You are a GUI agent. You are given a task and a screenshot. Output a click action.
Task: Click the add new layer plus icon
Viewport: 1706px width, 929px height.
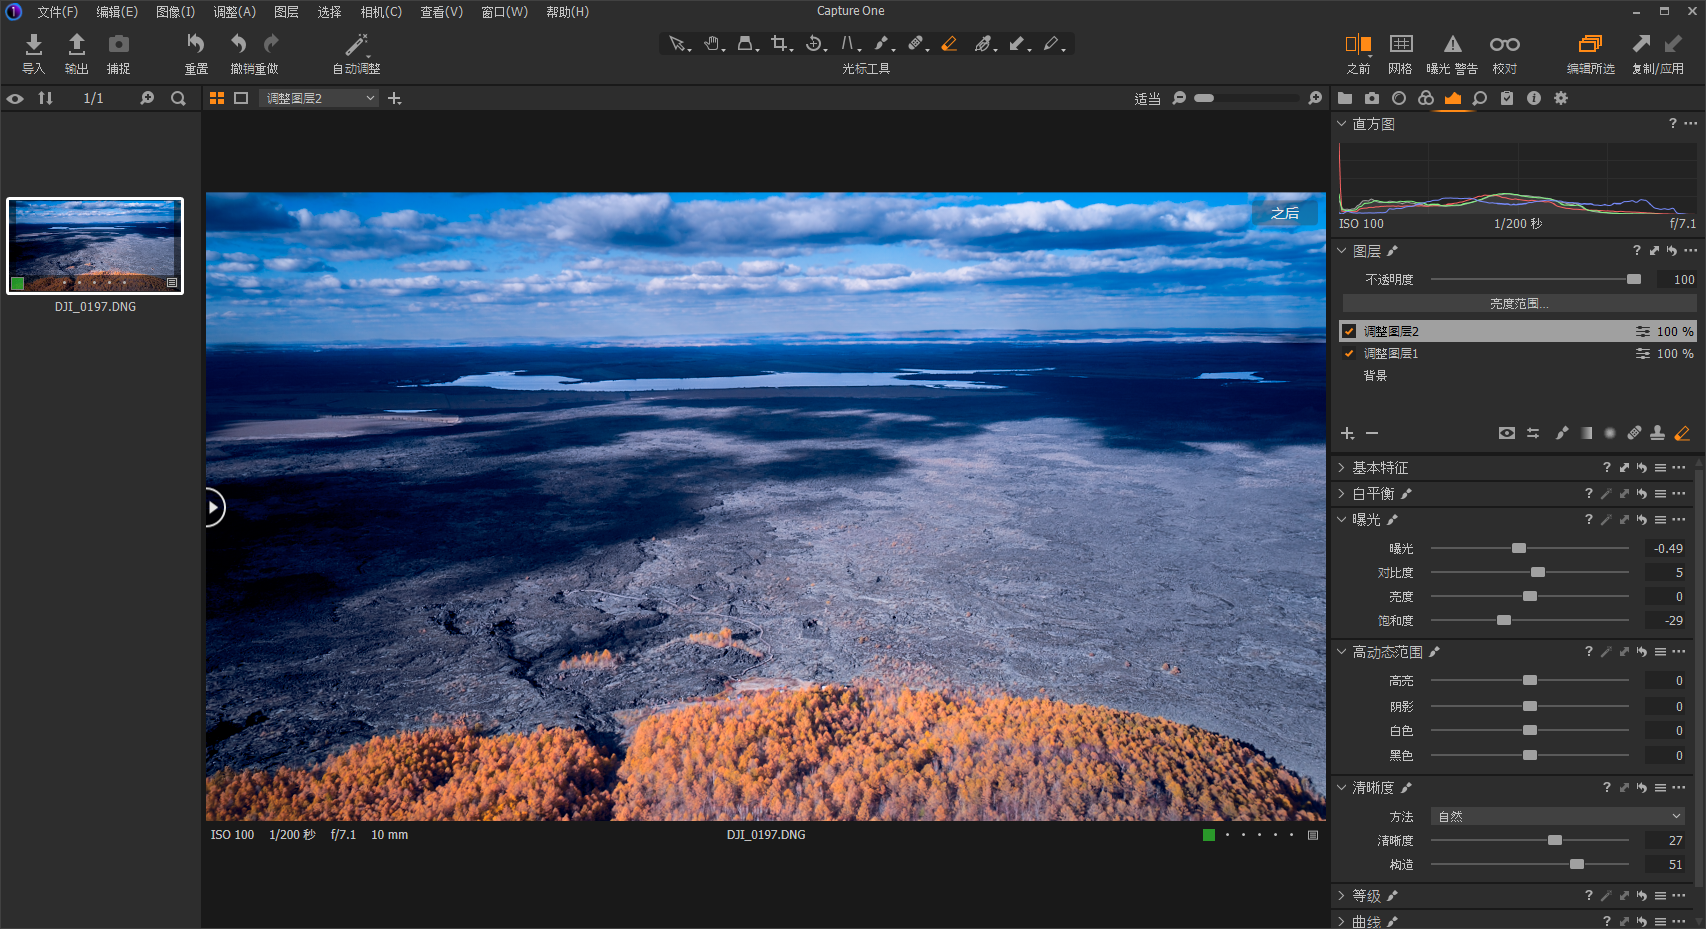pos(1347,433)
